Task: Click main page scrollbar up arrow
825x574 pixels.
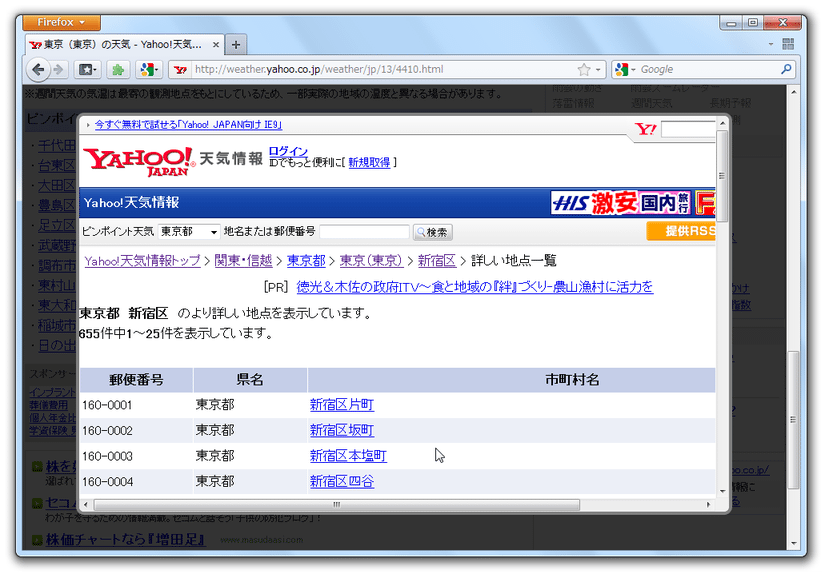Action: (x=793, y=92)
